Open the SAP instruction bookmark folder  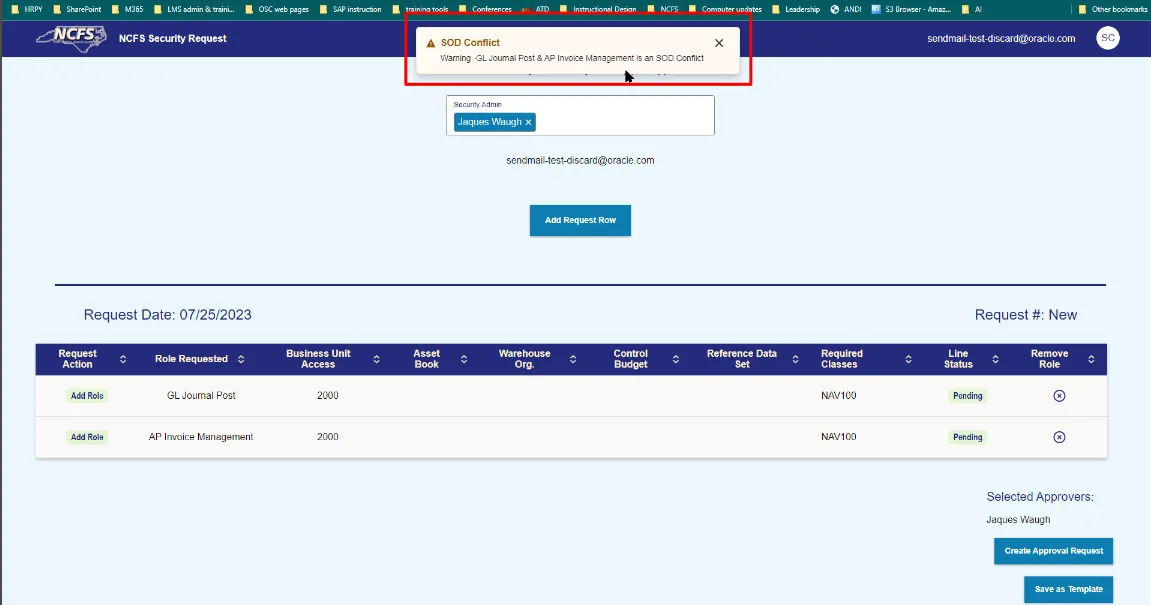click(350, 10)
